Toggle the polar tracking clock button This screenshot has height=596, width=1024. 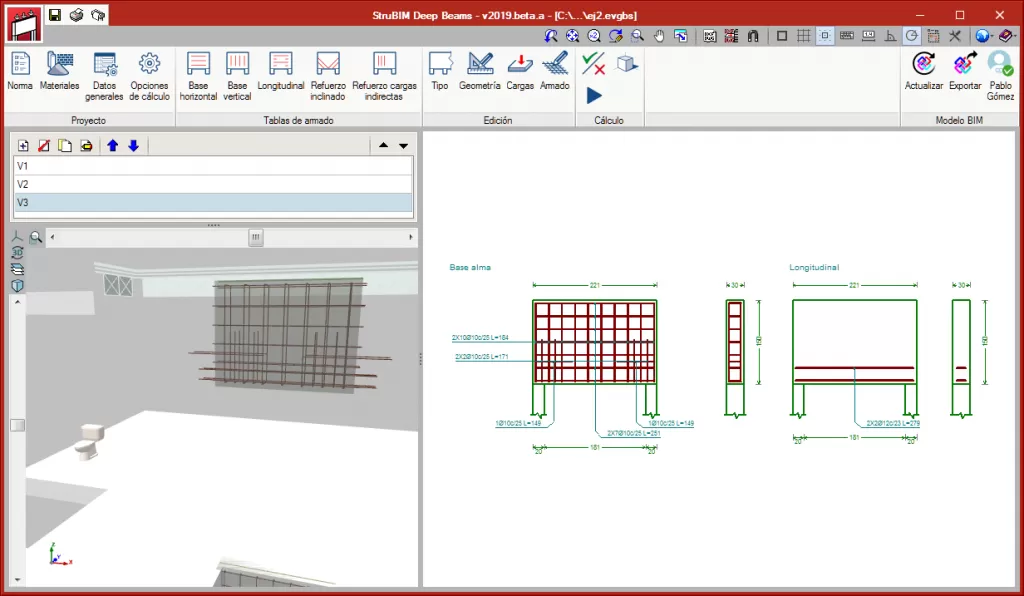point(912,35)
